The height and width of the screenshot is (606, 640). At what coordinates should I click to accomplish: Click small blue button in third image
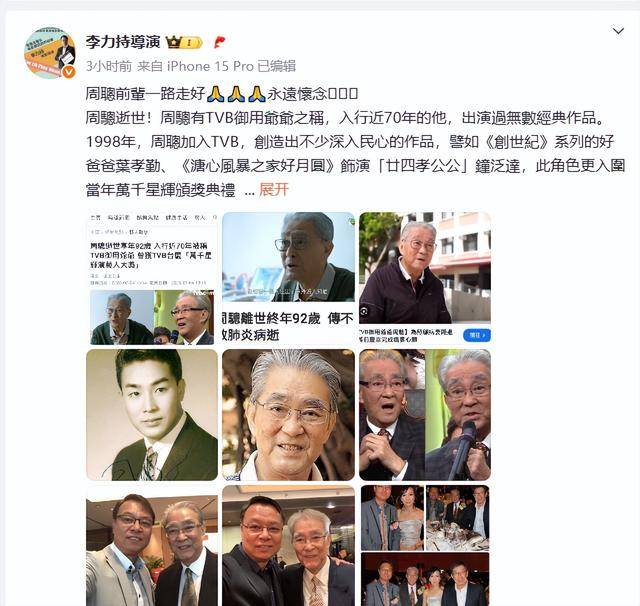[x=477, y=335]
